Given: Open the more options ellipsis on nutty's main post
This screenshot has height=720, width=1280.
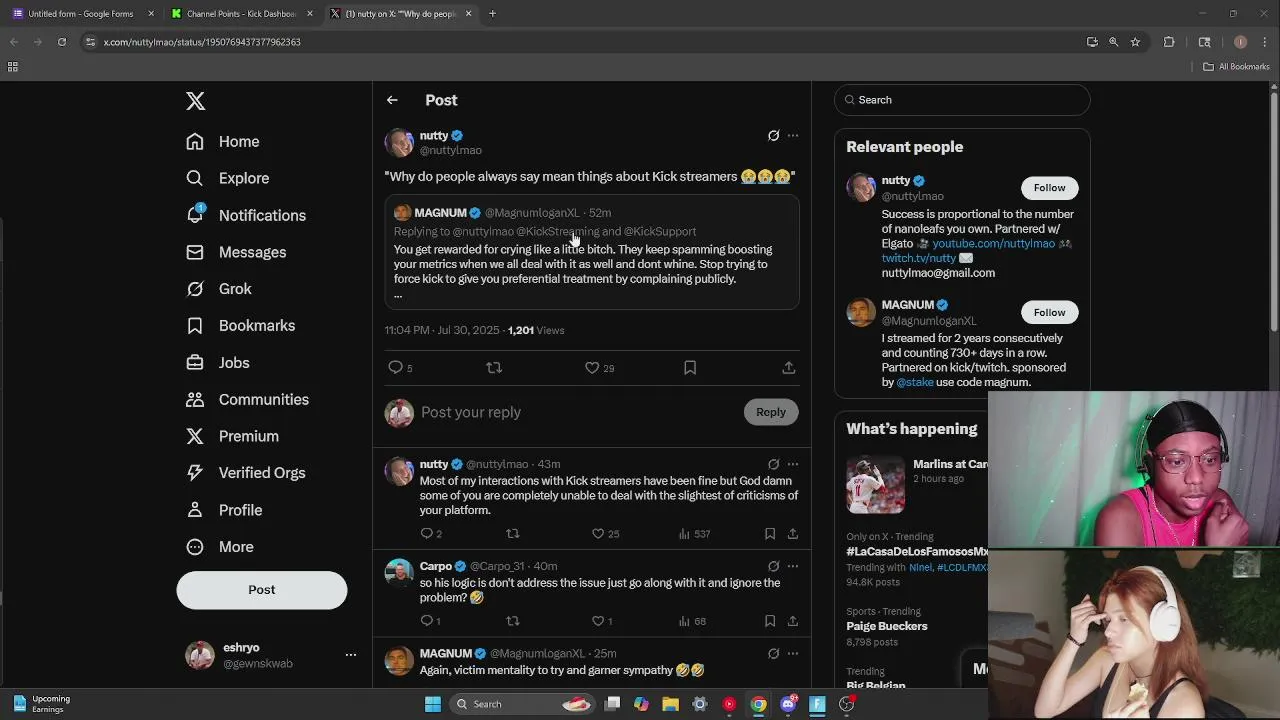Looking at the screenshot, I should [793, 136].
